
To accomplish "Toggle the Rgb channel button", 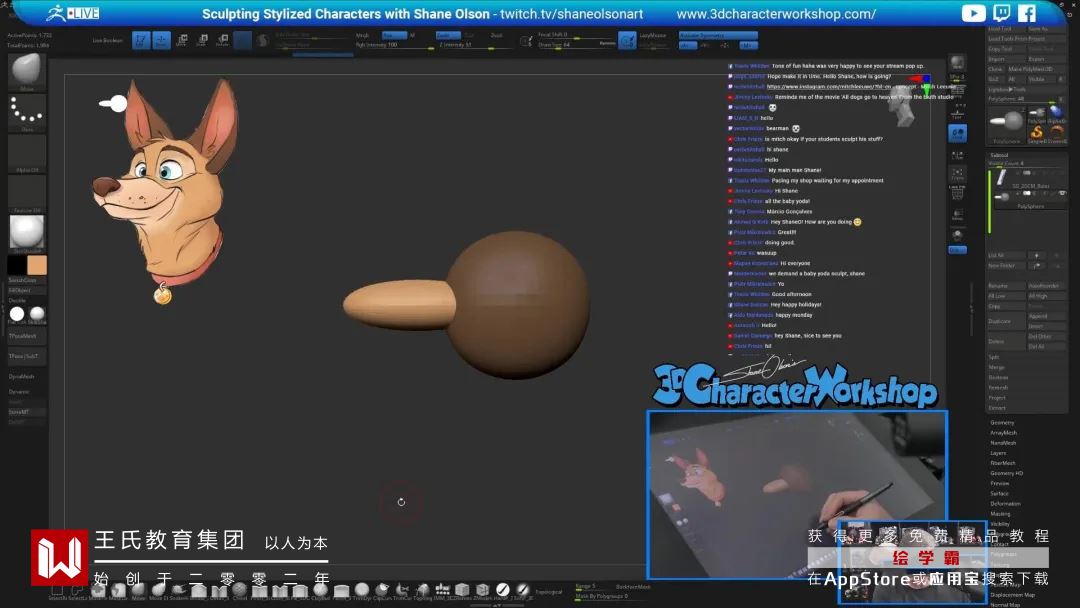I will click(x=394, y=35).
